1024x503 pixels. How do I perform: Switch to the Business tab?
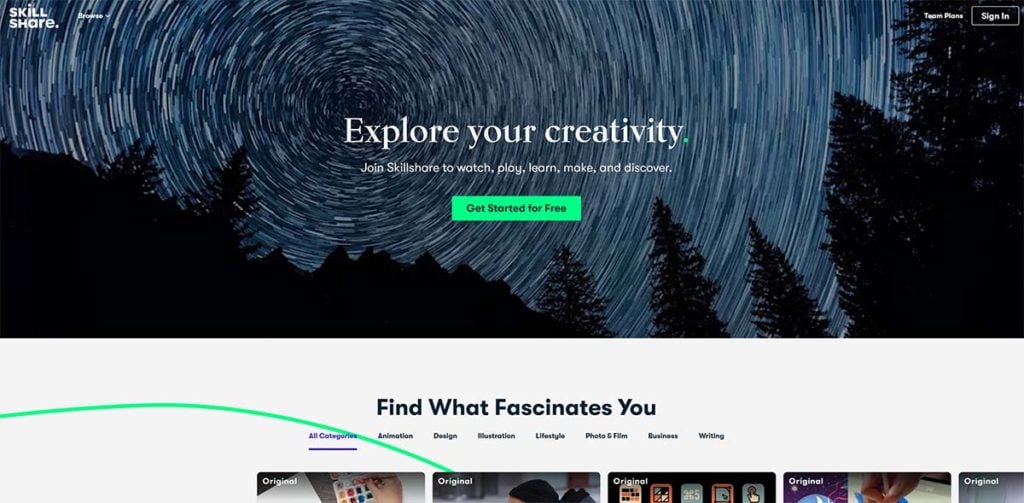pyautogui.click(x=663, y=436)
